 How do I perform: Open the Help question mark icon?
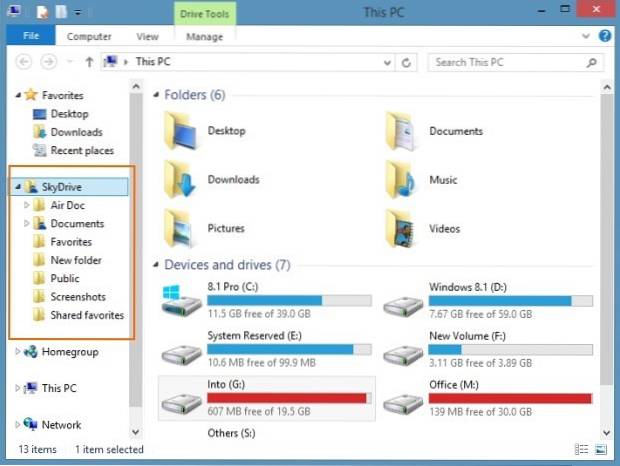click(x=605, y=37)
